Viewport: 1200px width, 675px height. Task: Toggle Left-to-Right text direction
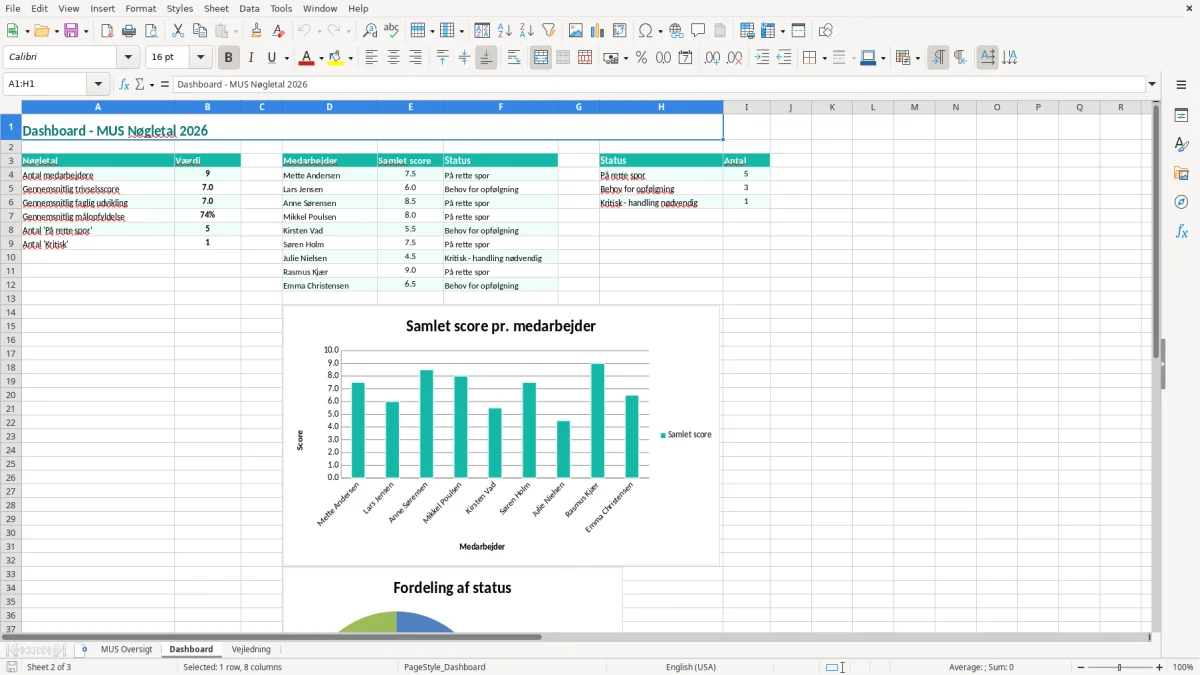938,58
